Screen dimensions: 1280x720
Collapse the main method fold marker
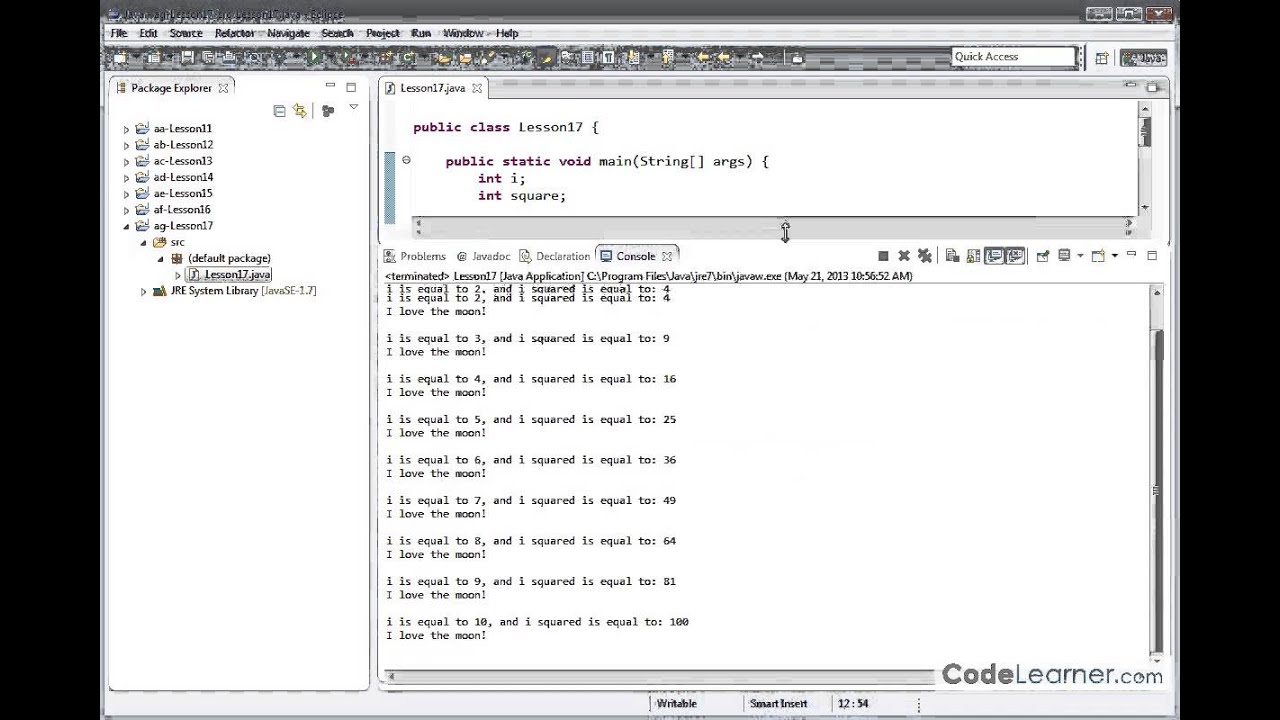[406, 160]
